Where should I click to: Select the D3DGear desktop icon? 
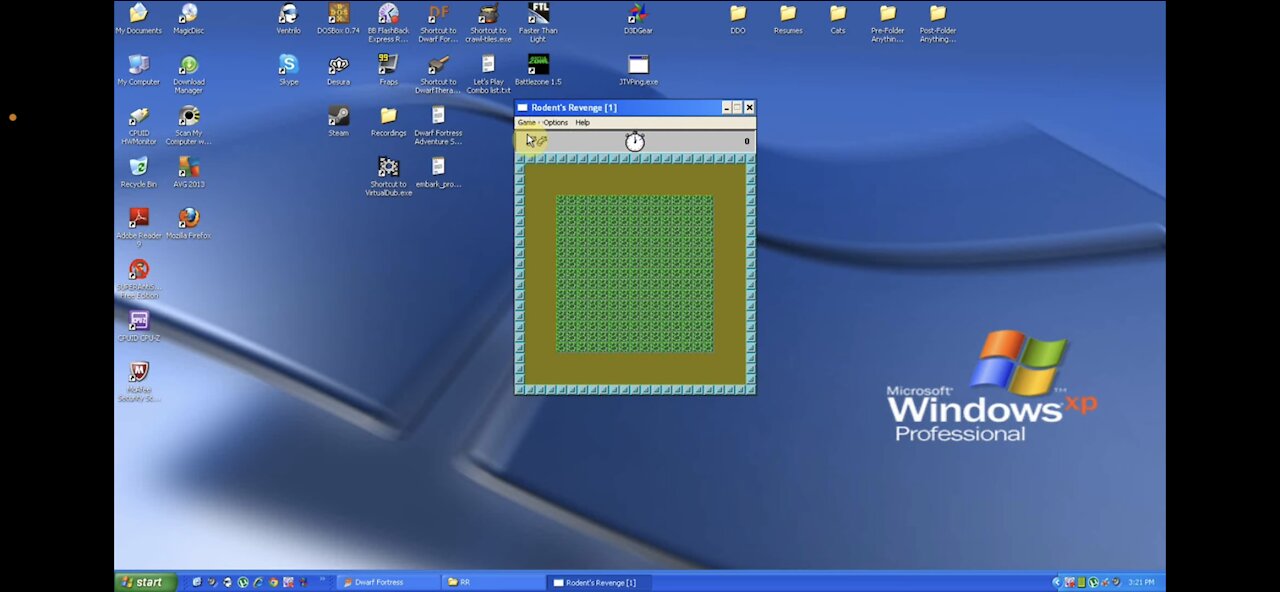638,19
